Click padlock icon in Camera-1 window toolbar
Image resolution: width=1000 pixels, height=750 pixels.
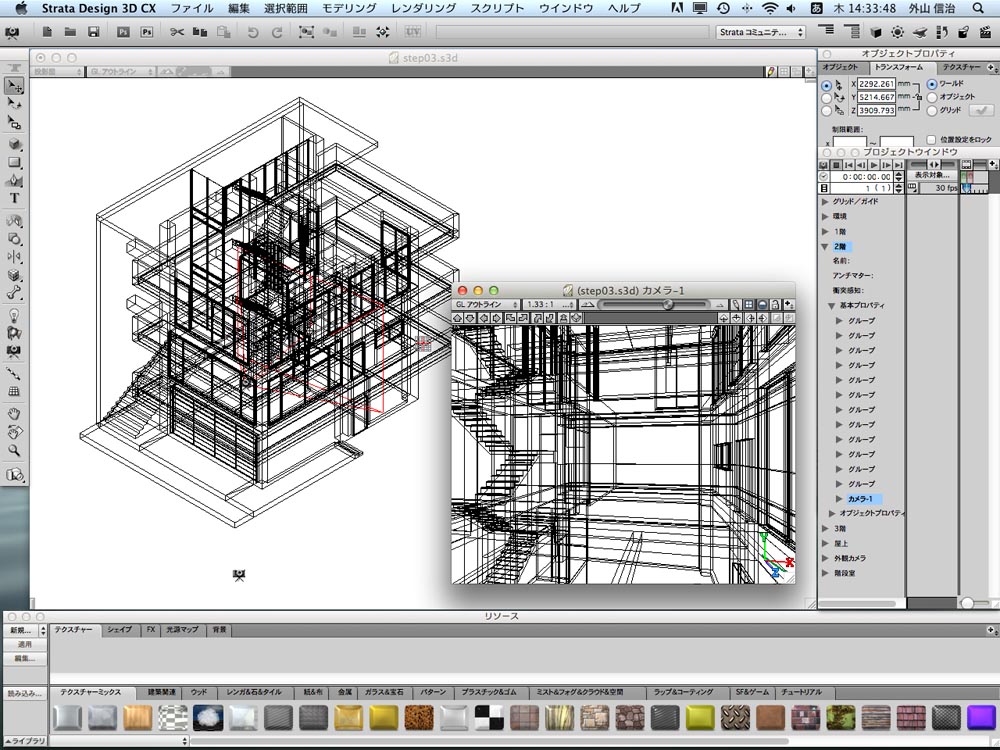[775, 305]
